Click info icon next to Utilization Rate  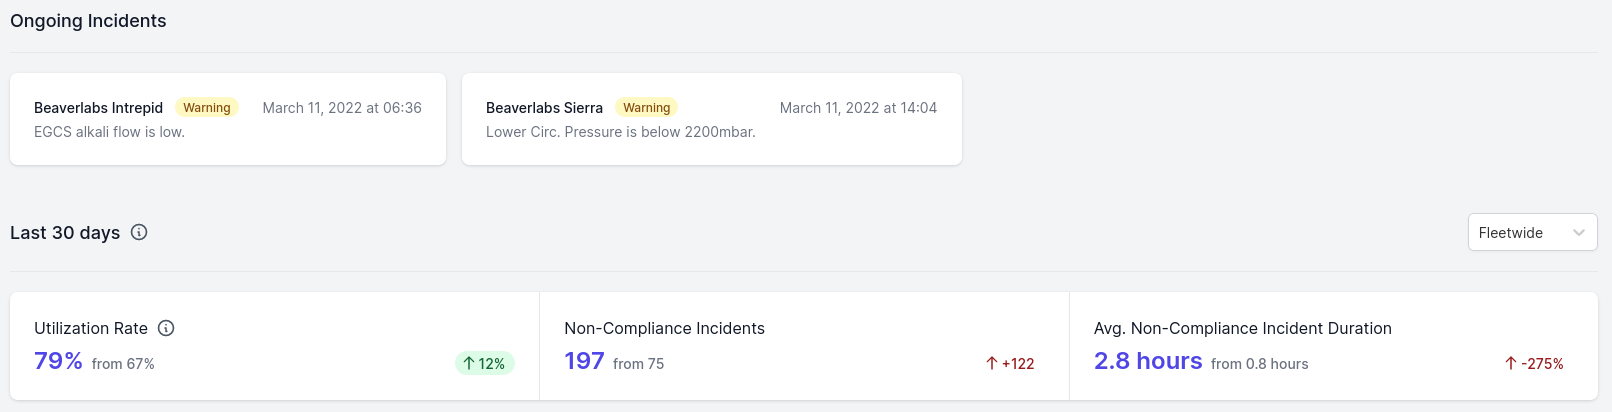tap(167, 328)
